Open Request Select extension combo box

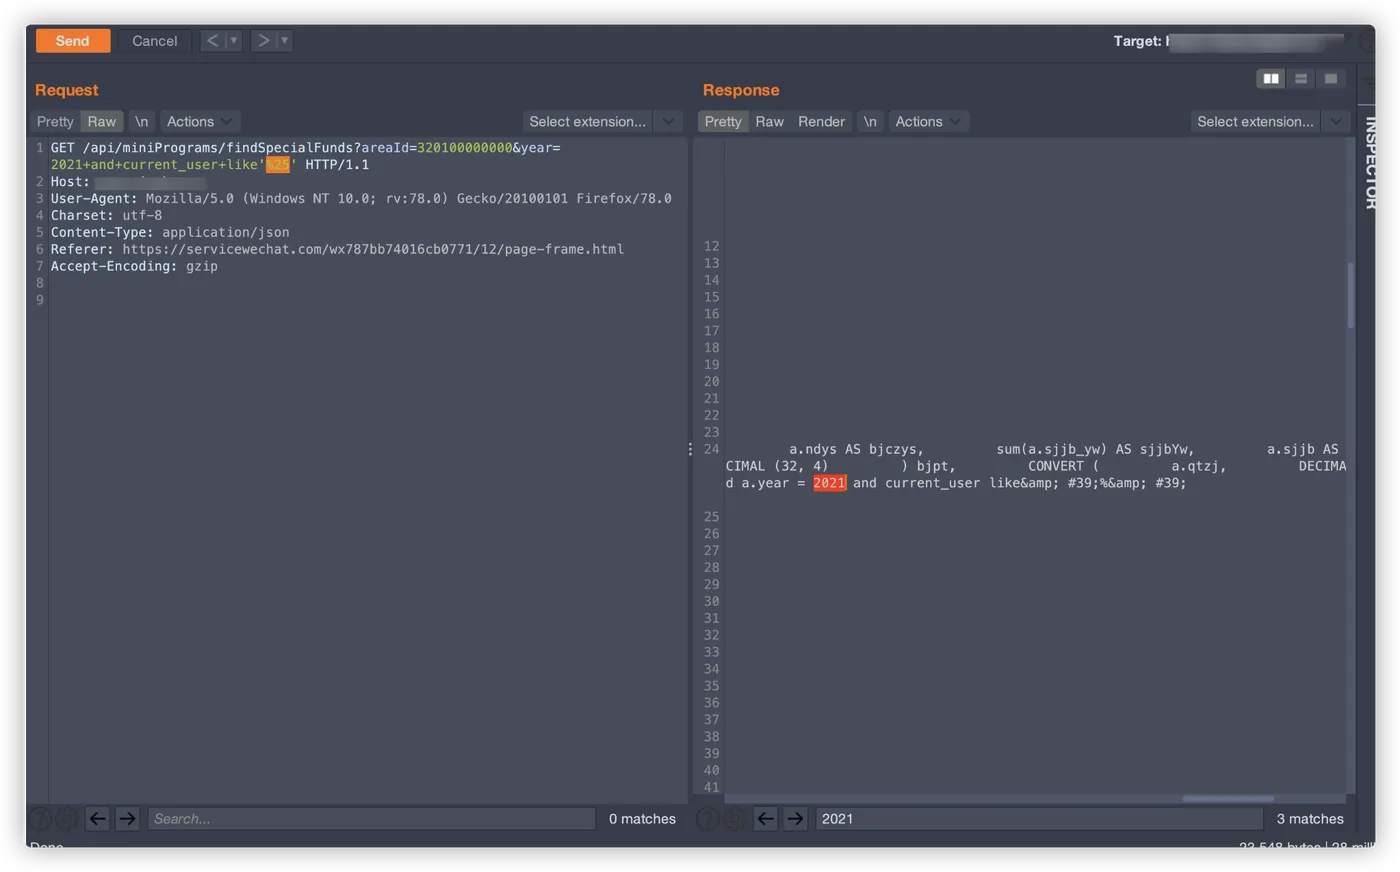point(588,121)
